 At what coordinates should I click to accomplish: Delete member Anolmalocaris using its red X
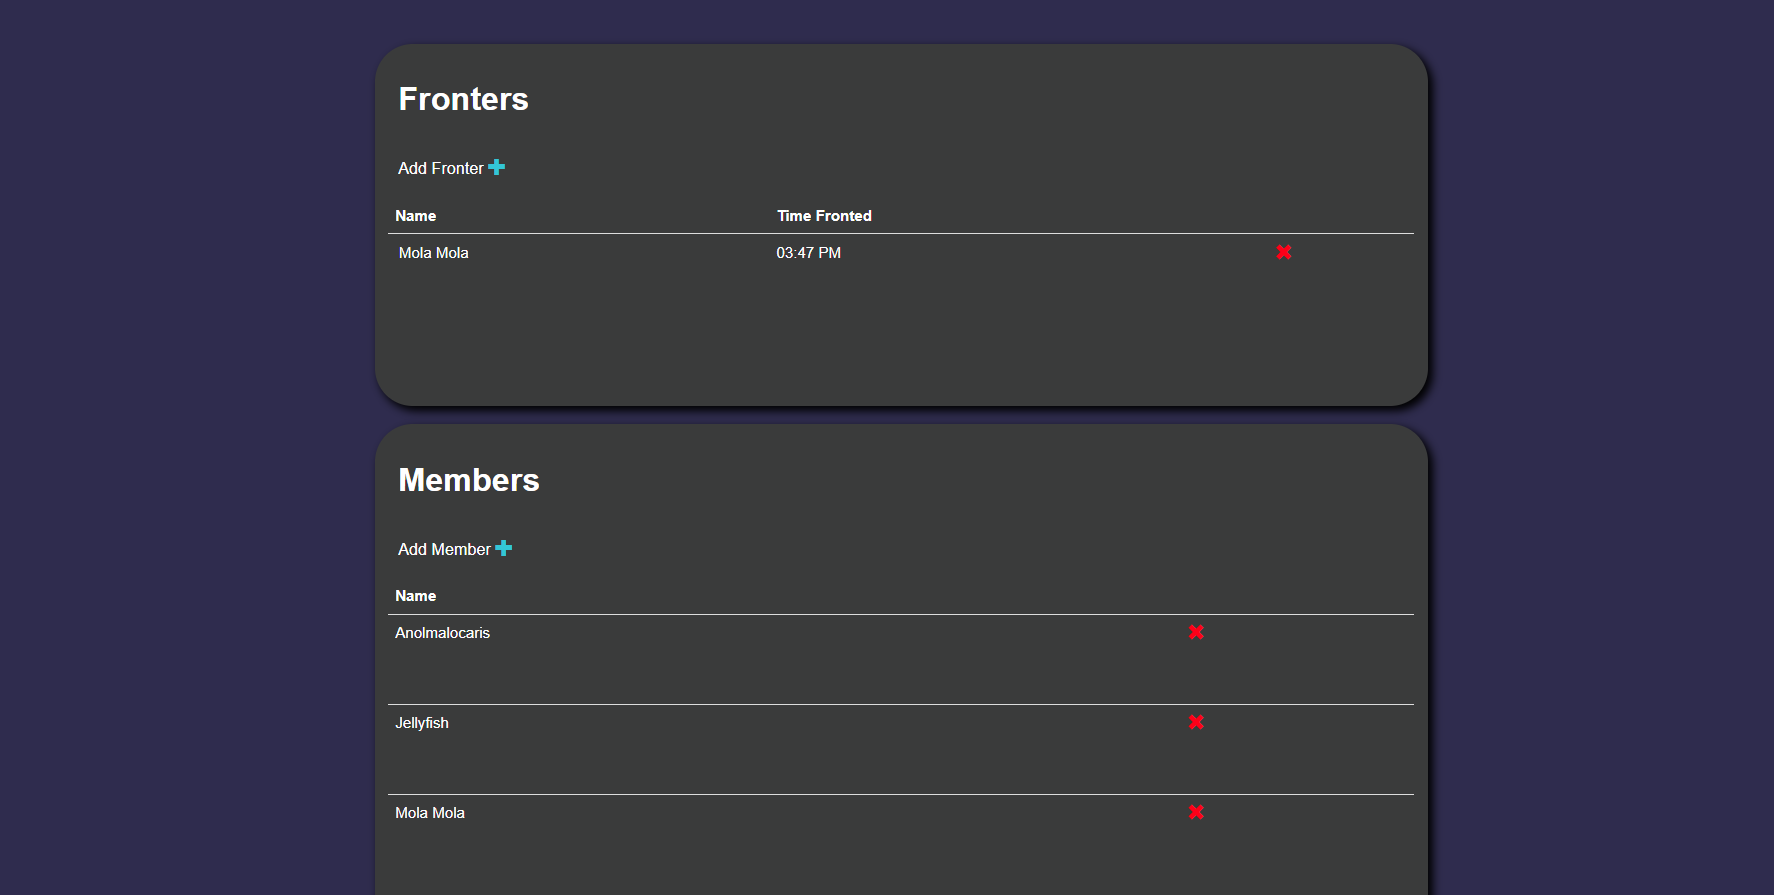click(x=1196, y=632)
